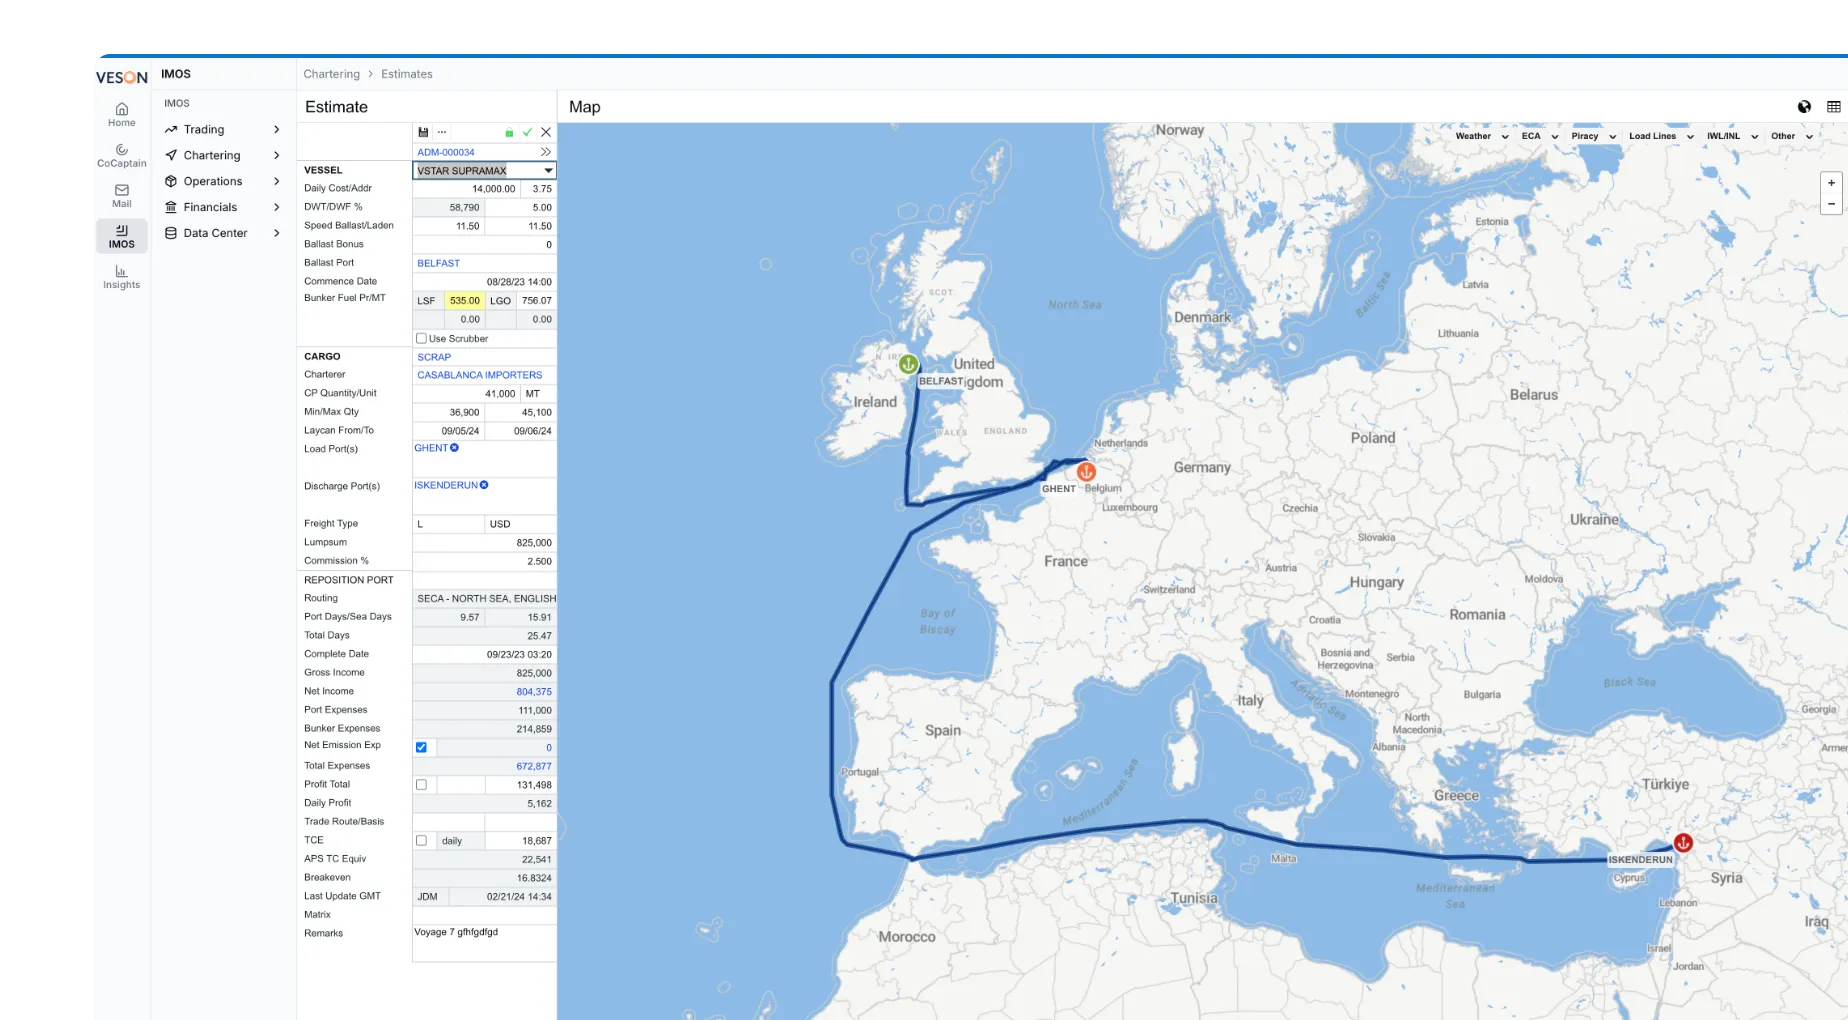Select the IMOS sidebar icon
This screenshot has width=1848, height=1020.
tap(121, 236)
